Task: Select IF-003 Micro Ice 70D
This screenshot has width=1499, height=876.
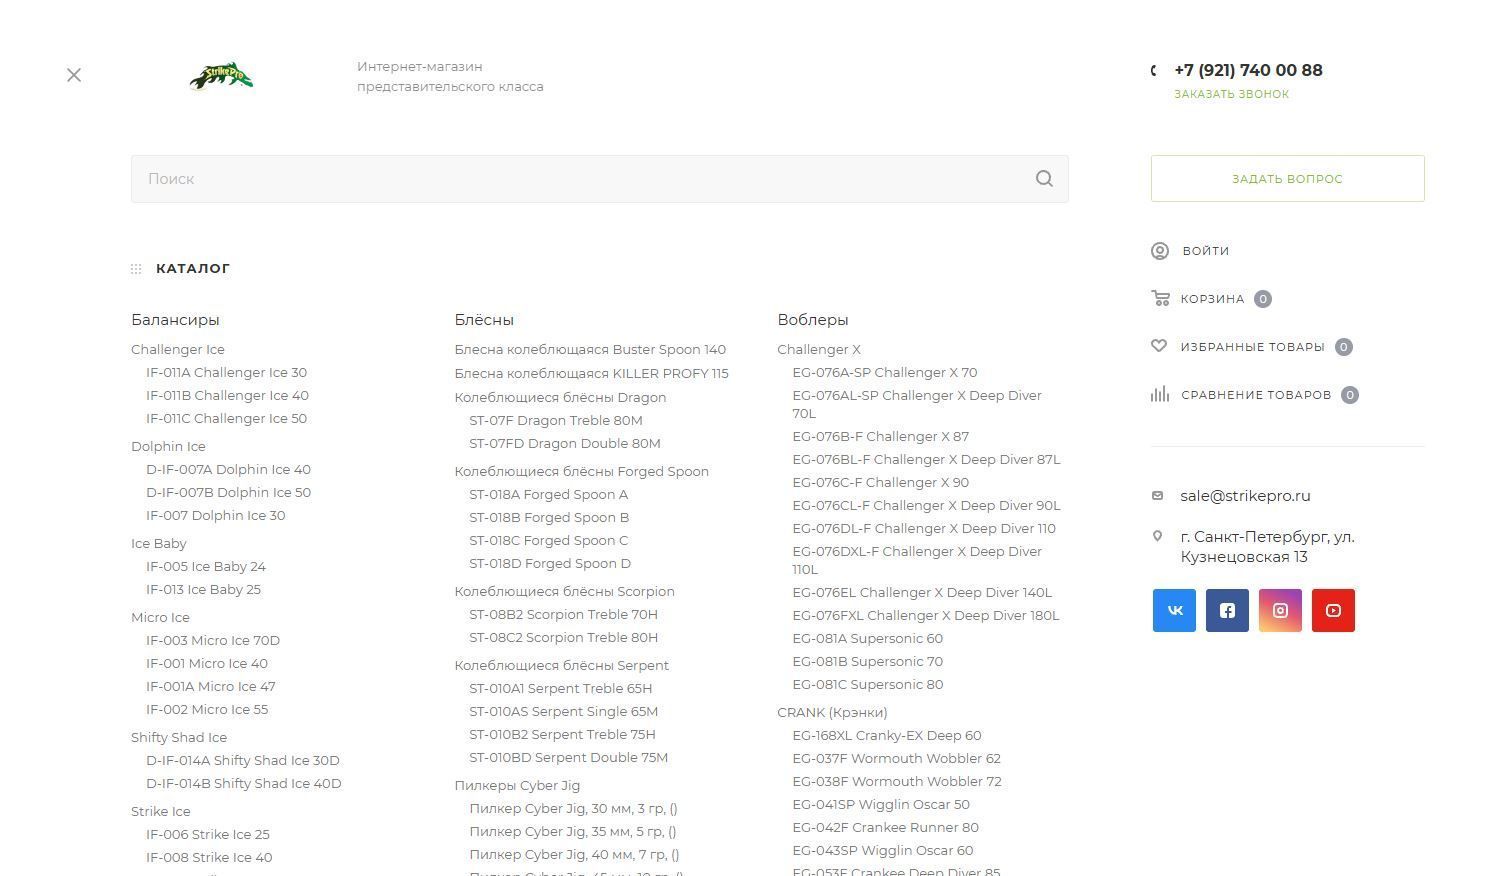Action: pos(213,640)
